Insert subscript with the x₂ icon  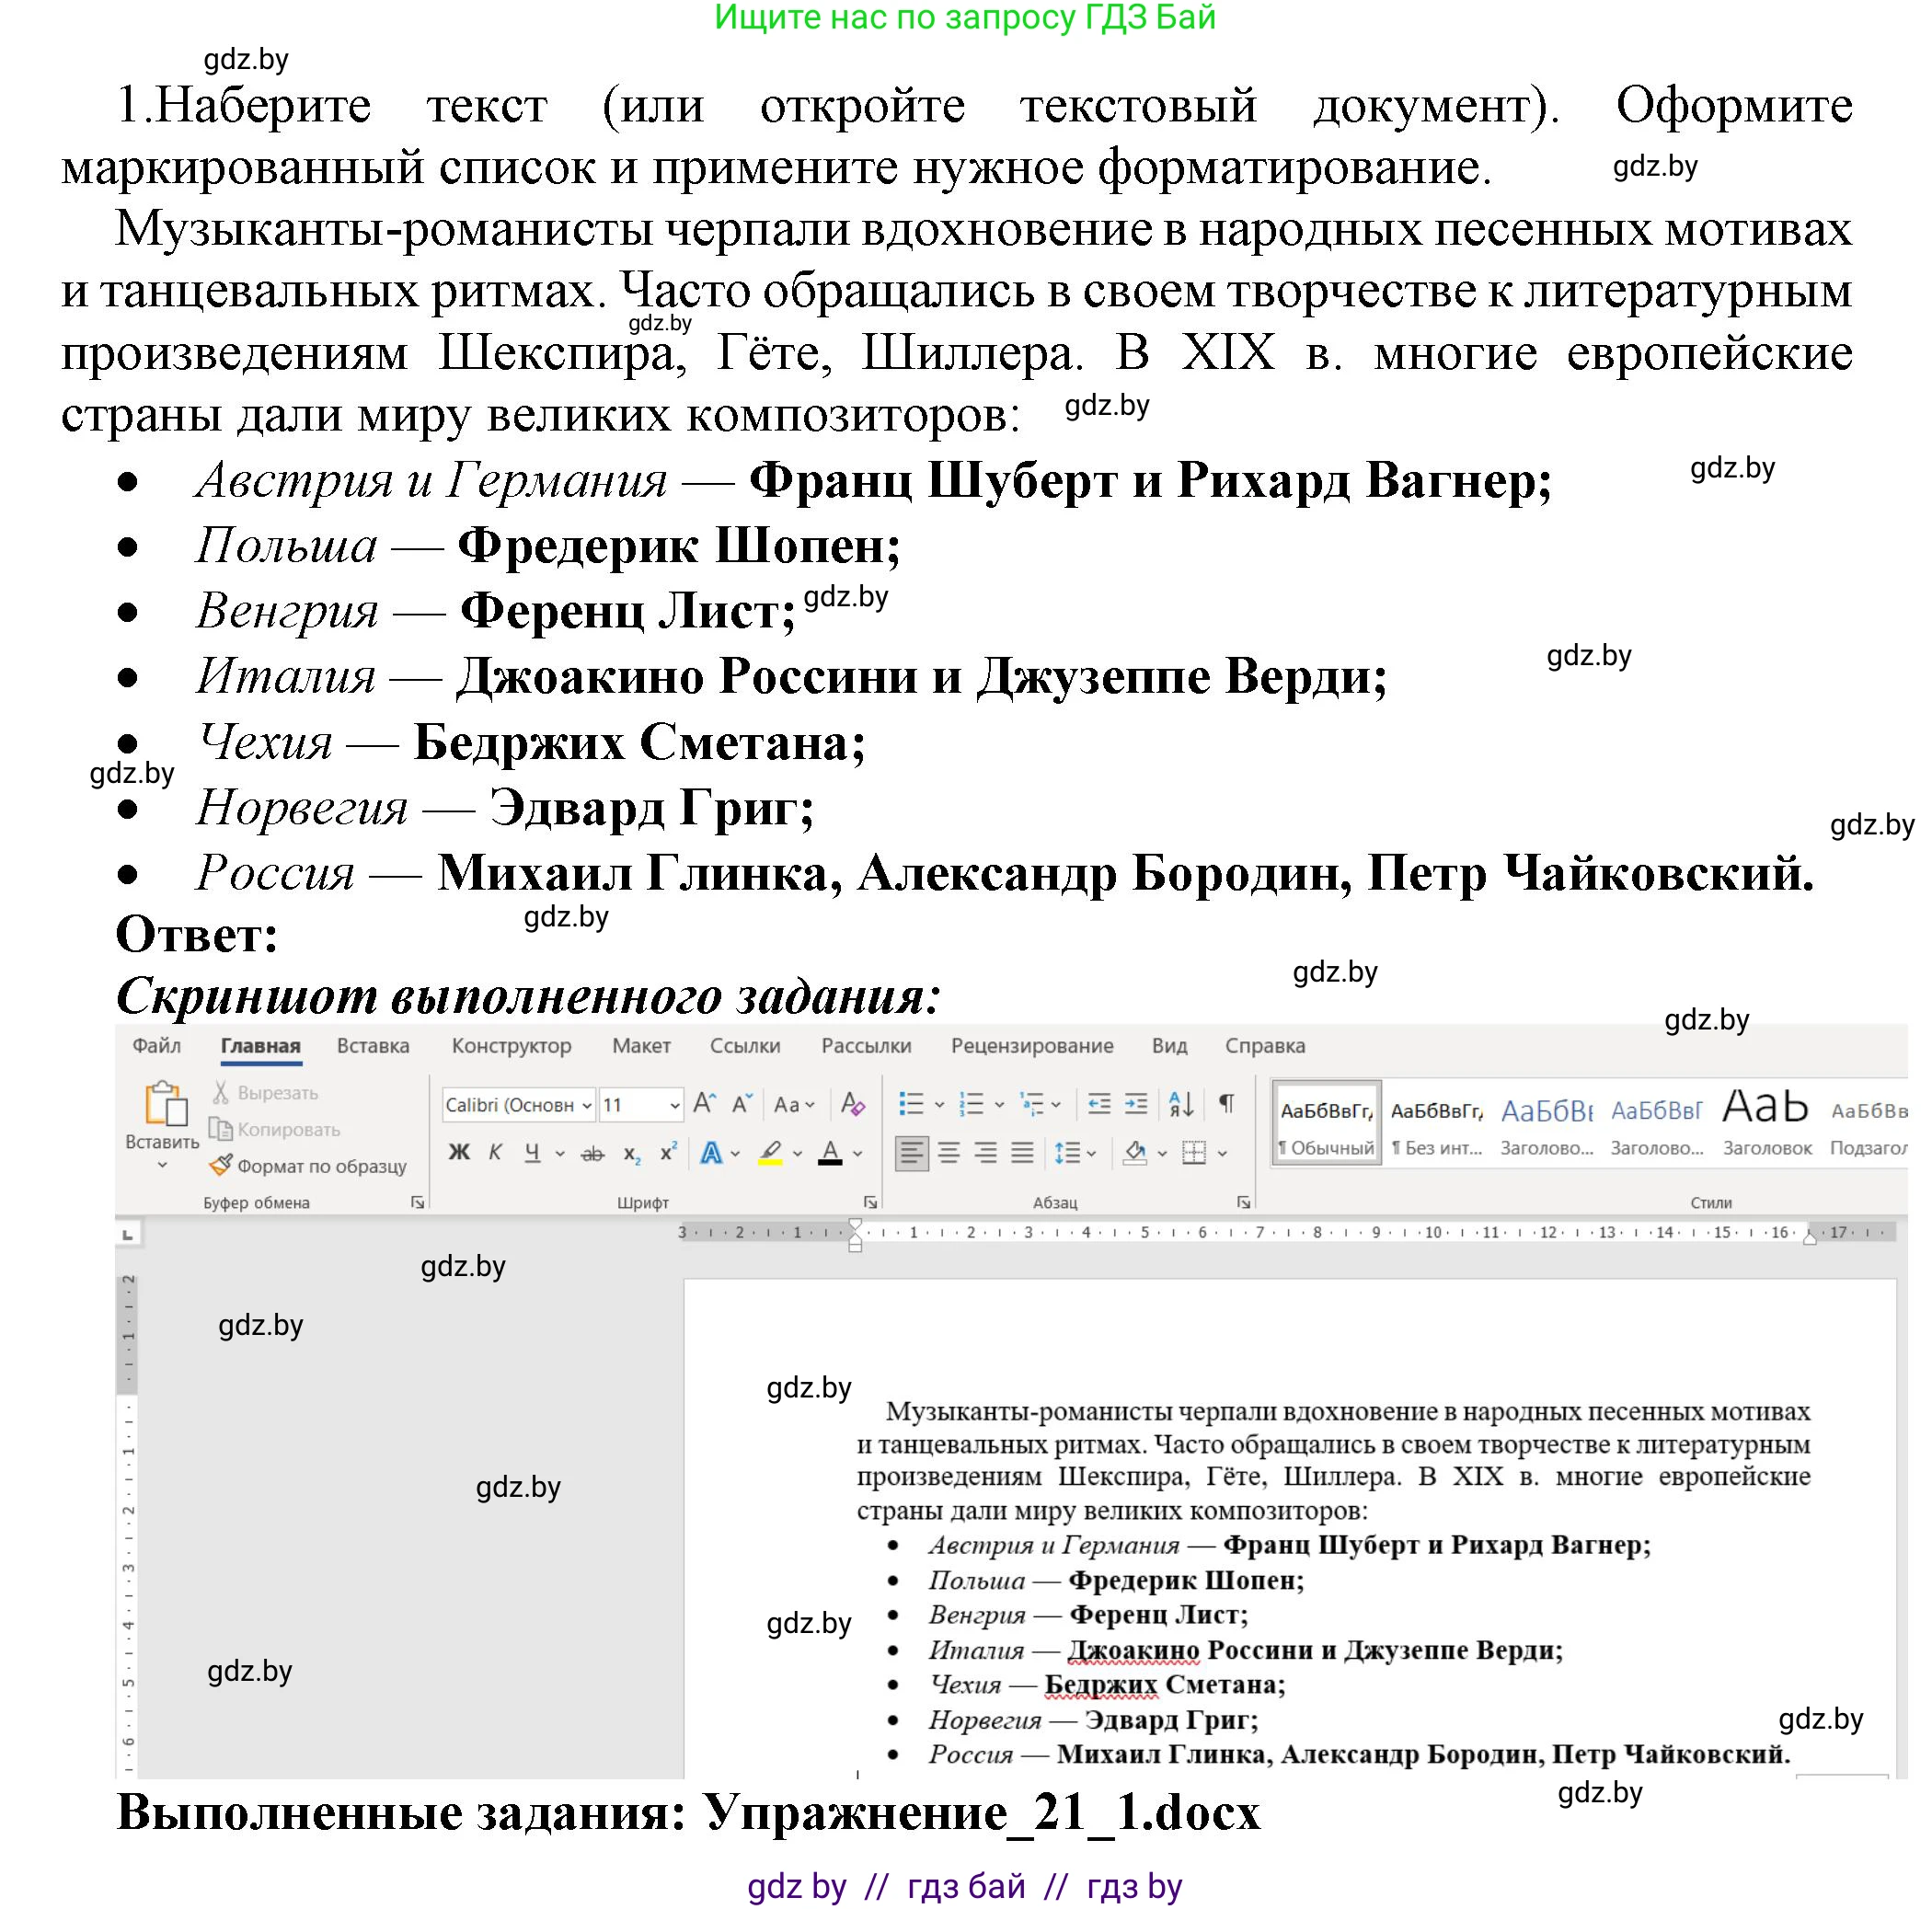[x=632, y=1154]
